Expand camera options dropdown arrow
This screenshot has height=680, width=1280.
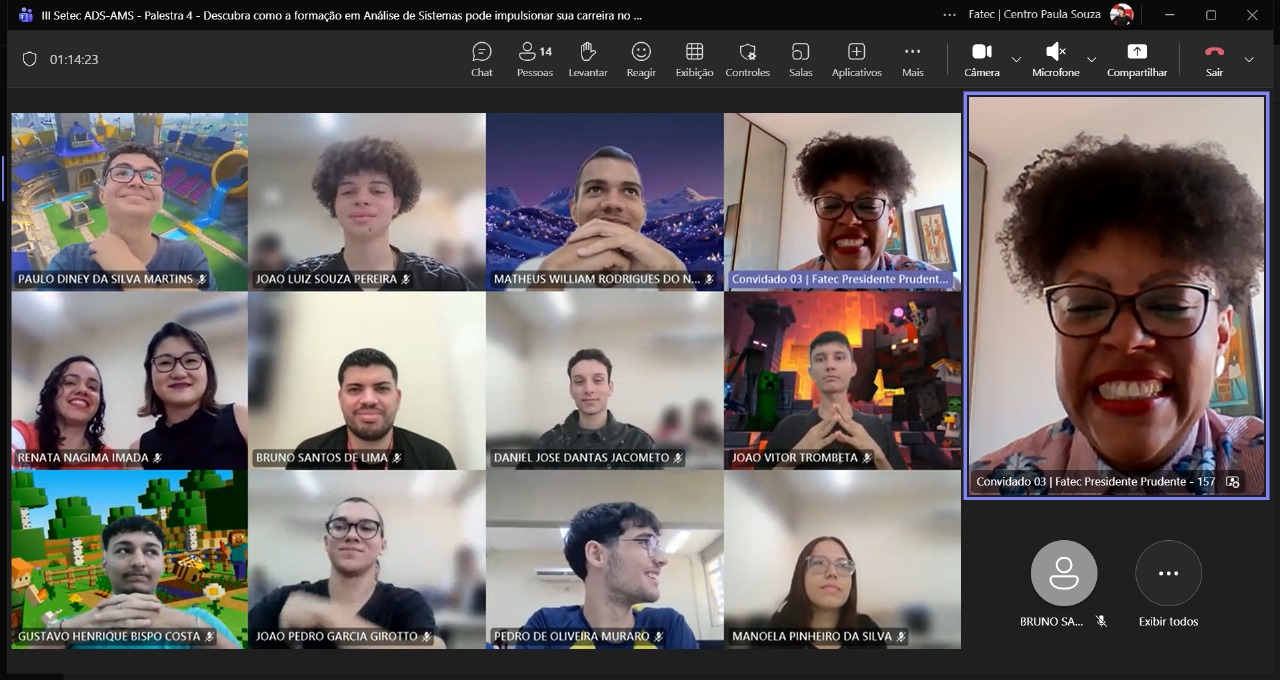point(1016,60)
